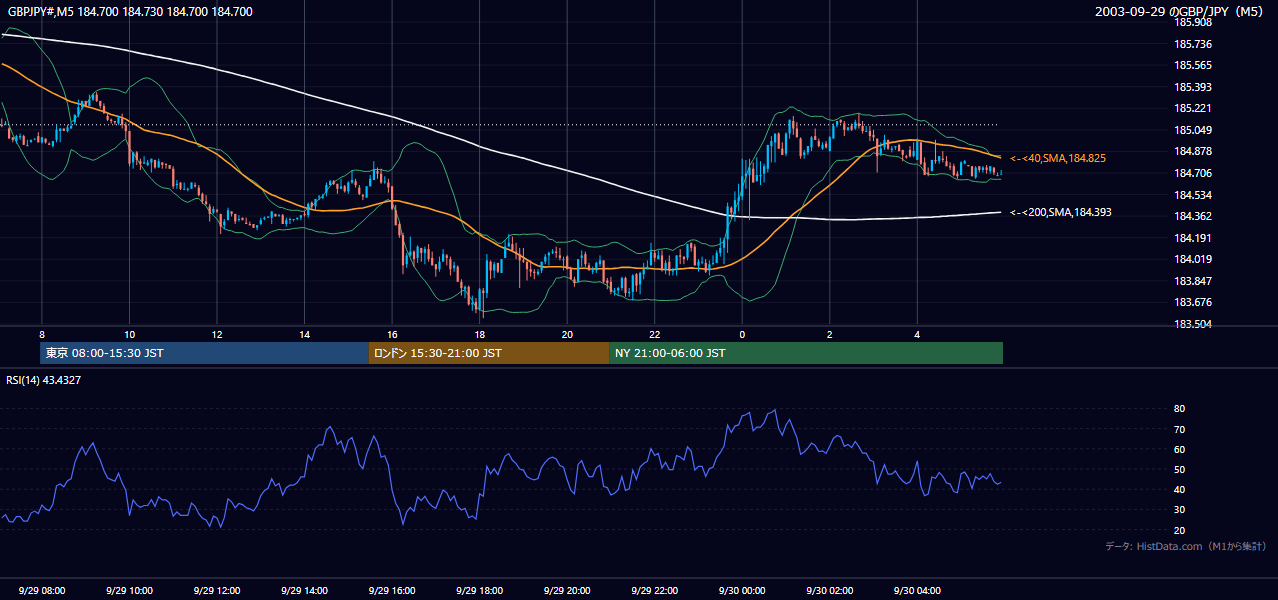Click the 9/30 02:00 time axis label
This screenshot has height=600, width=1278.
(829, 590)
